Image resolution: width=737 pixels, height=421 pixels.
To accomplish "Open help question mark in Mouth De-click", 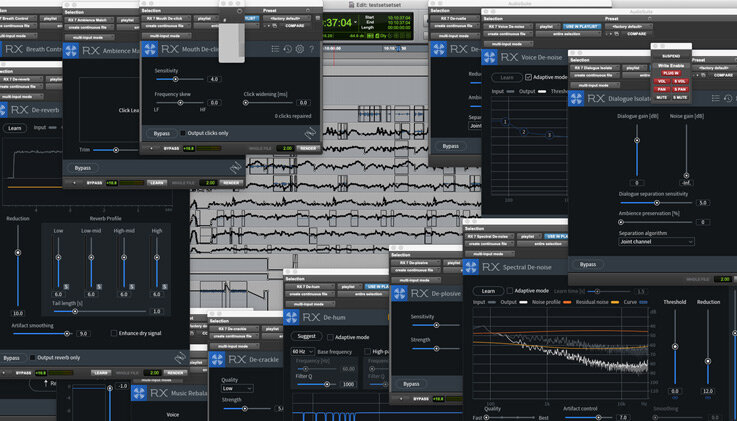I will coord(311,49).
